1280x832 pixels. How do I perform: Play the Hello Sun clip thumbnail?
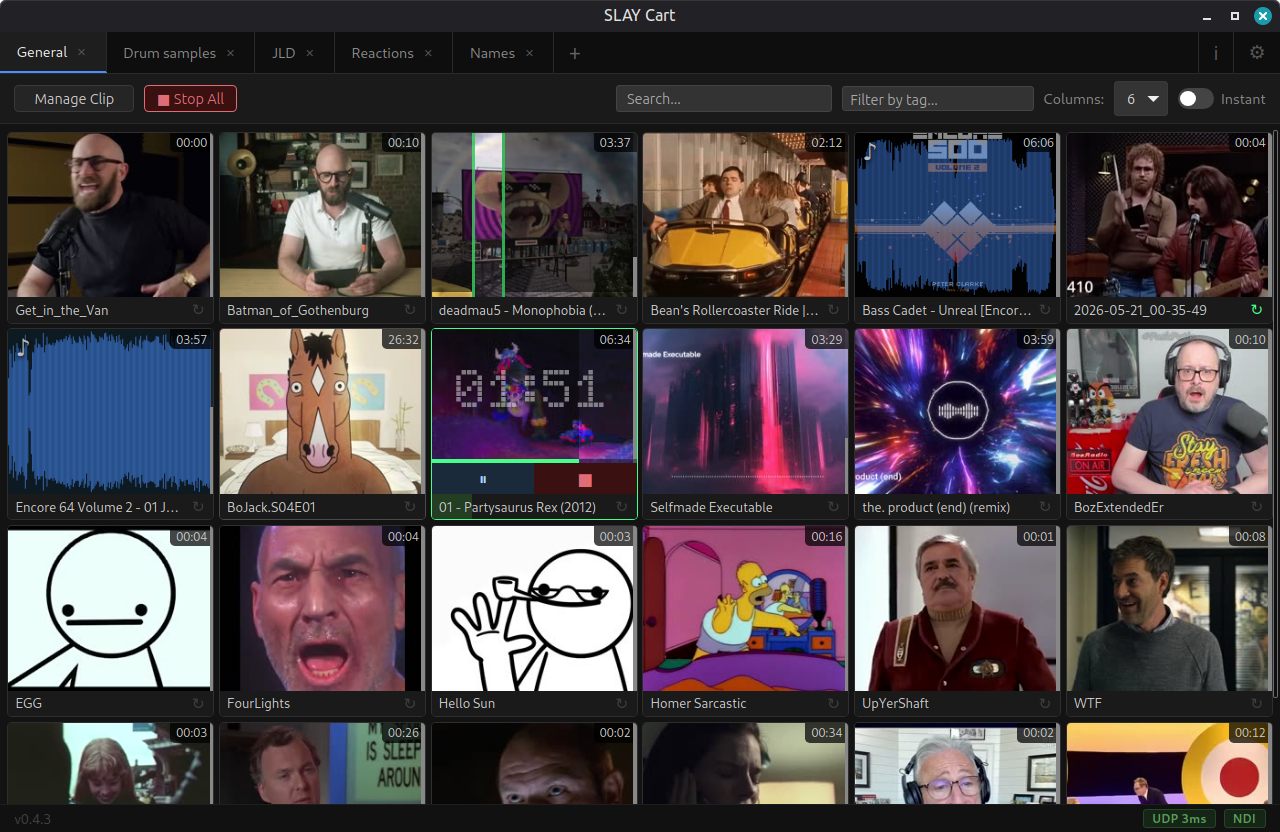tap(533, 608)
